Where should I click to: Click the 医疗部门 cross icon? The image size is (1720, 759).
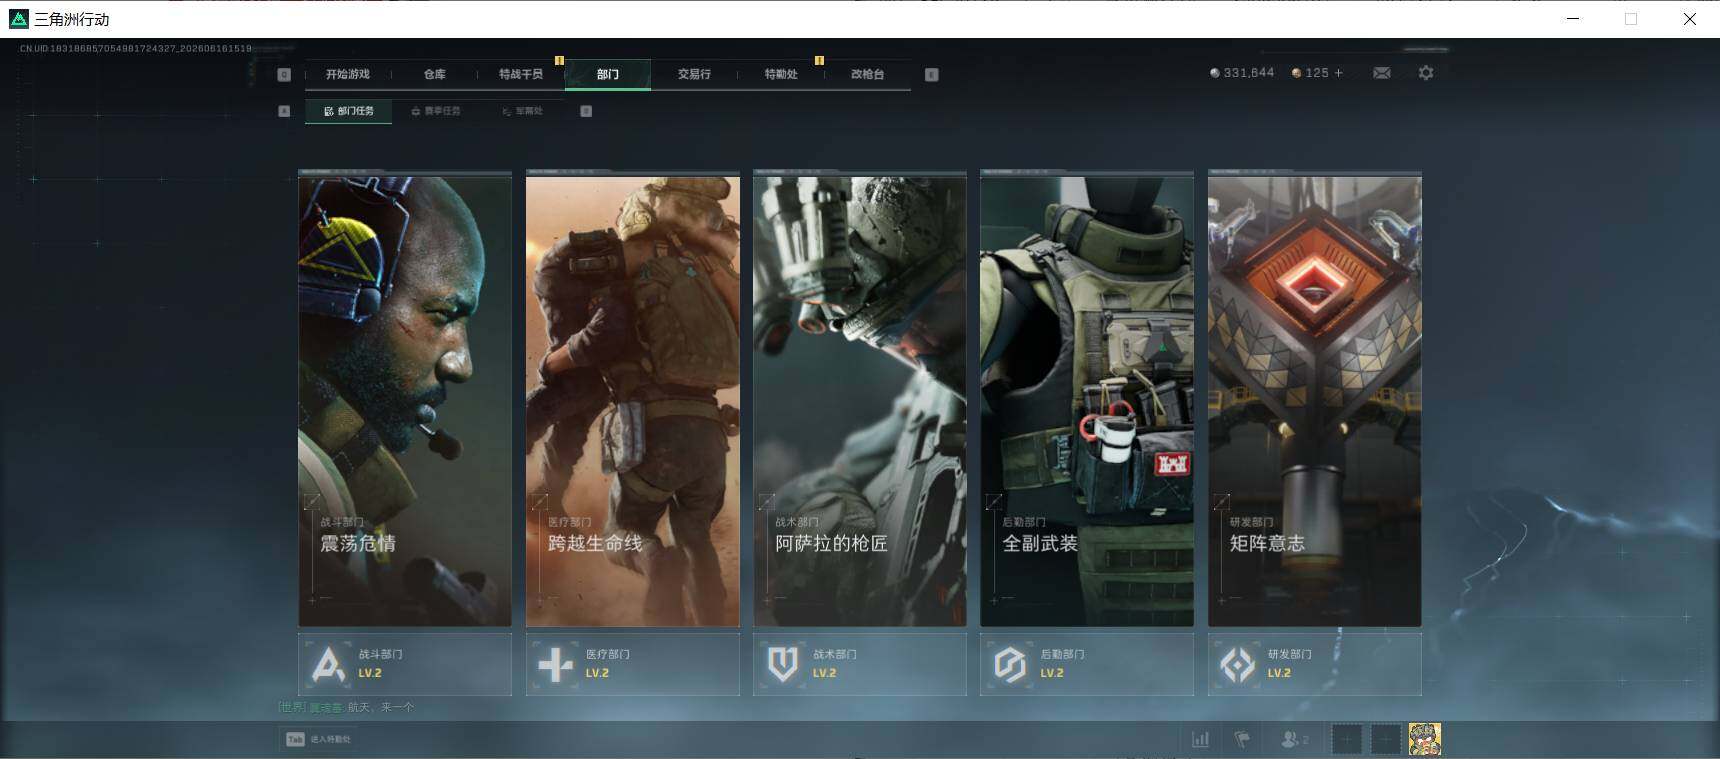[555, 664]
